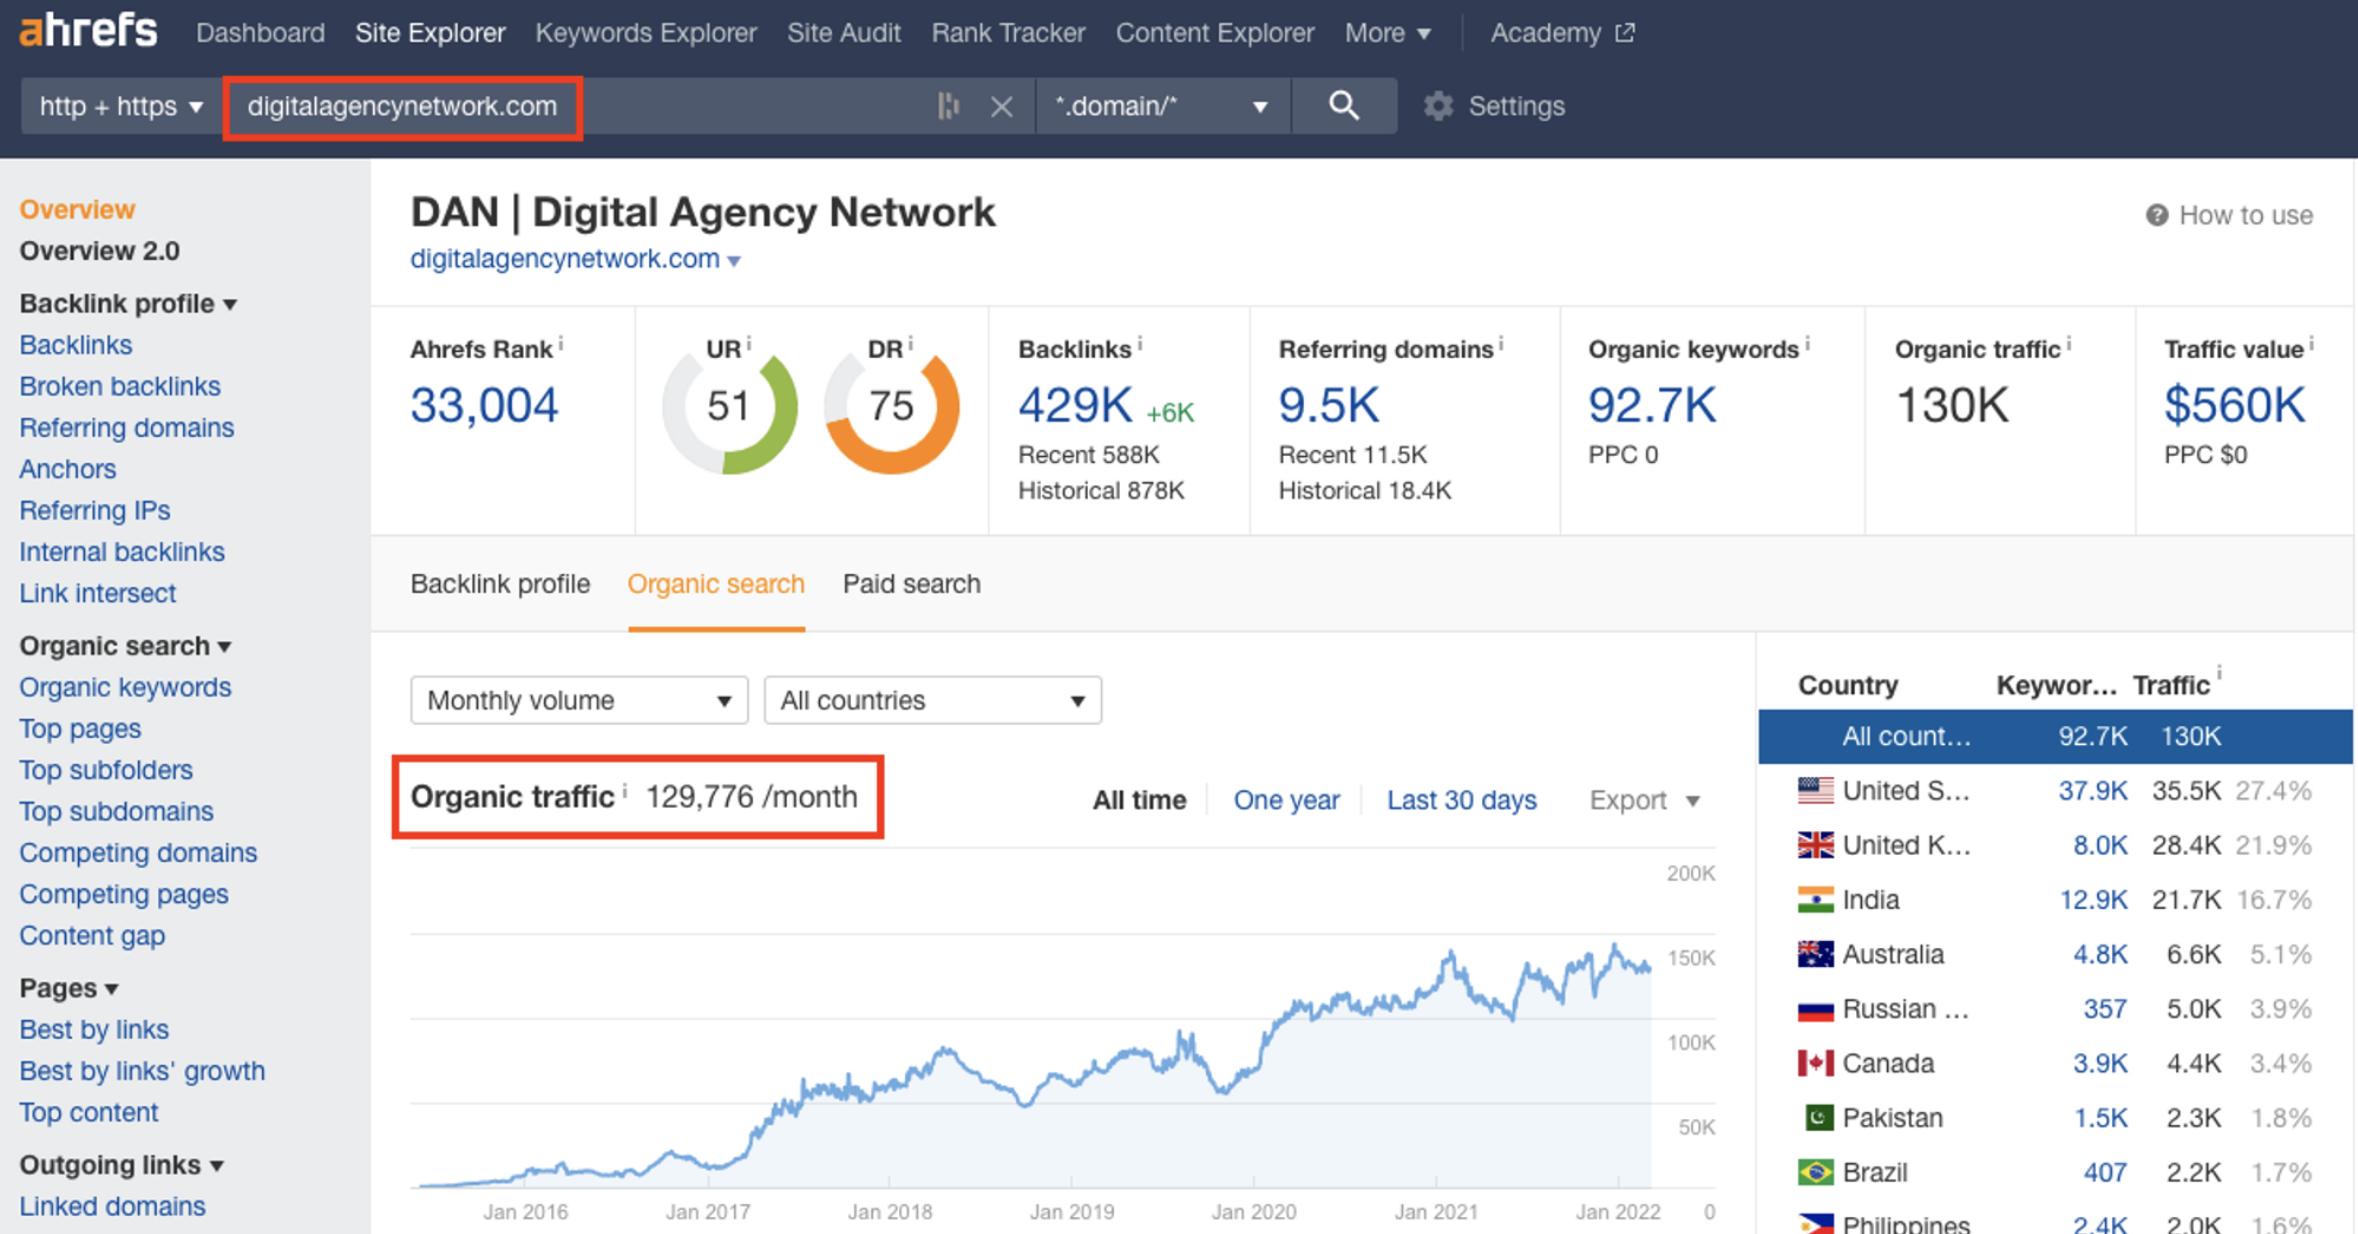Click the Brazil flag icon
This screenshot has width=2358, height=1234.
click(x=1815, y=1172)
